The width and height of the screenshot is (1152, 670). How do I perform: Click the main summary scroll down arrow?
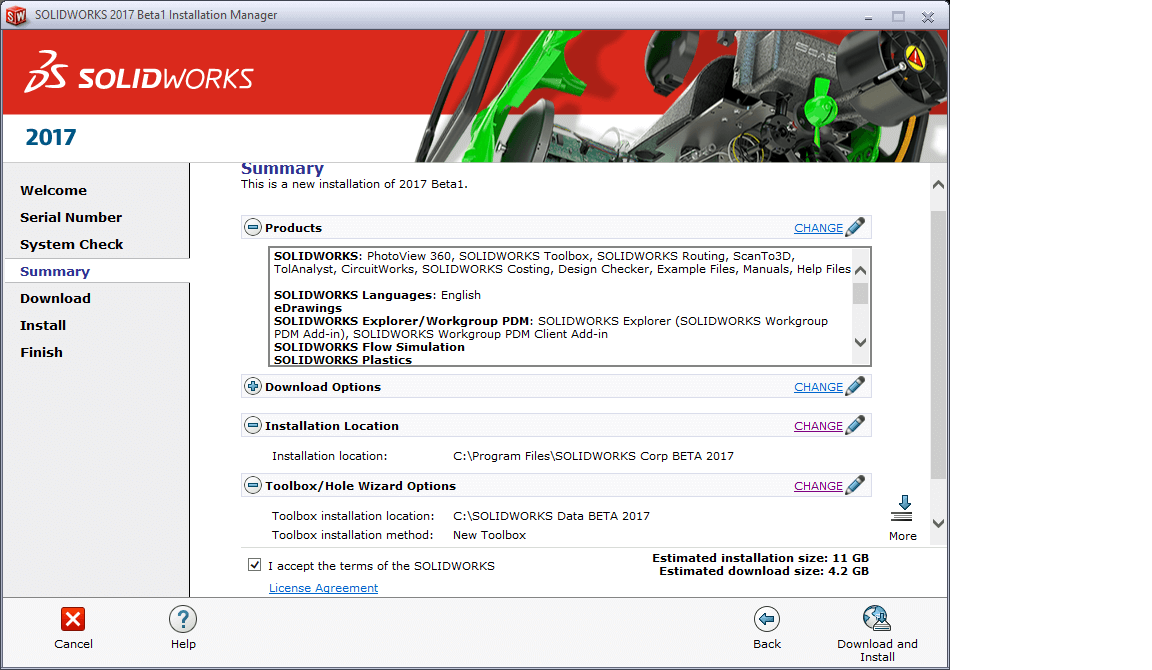pos(938,523)
